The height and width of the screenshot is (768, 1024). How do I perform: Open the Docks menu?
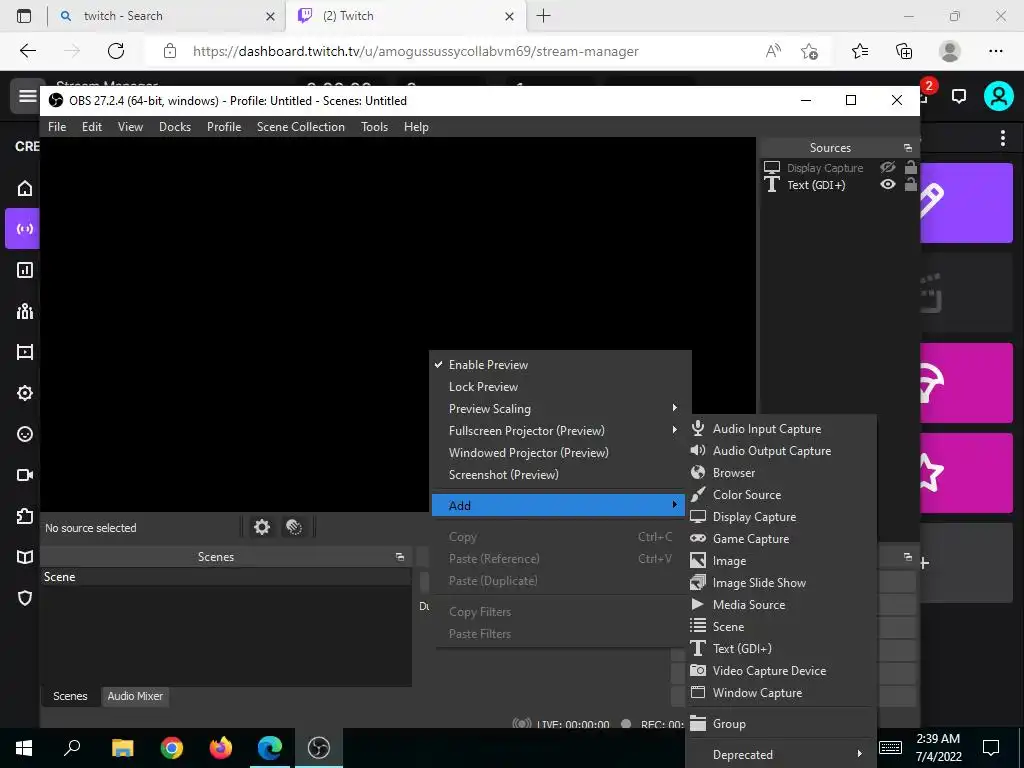pos(175,127)
